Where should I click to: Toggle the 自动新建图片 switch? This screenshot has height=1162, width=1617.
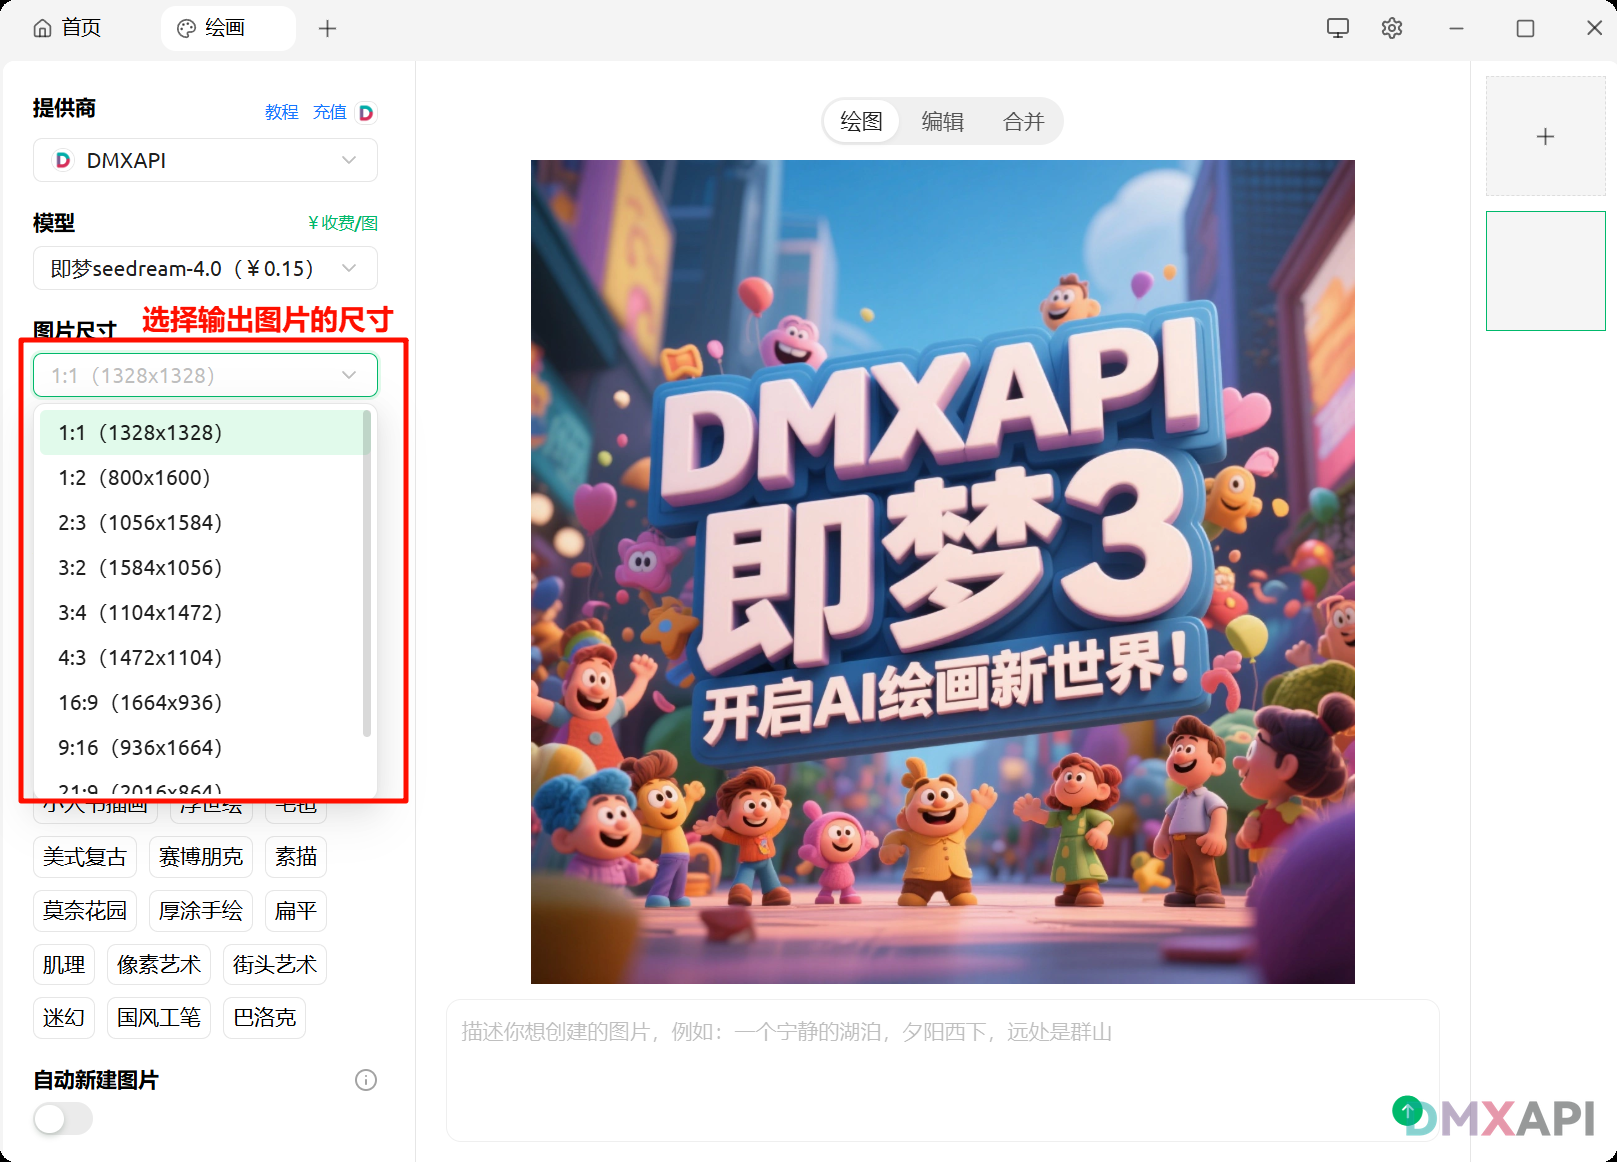[x=63, y=1119]
